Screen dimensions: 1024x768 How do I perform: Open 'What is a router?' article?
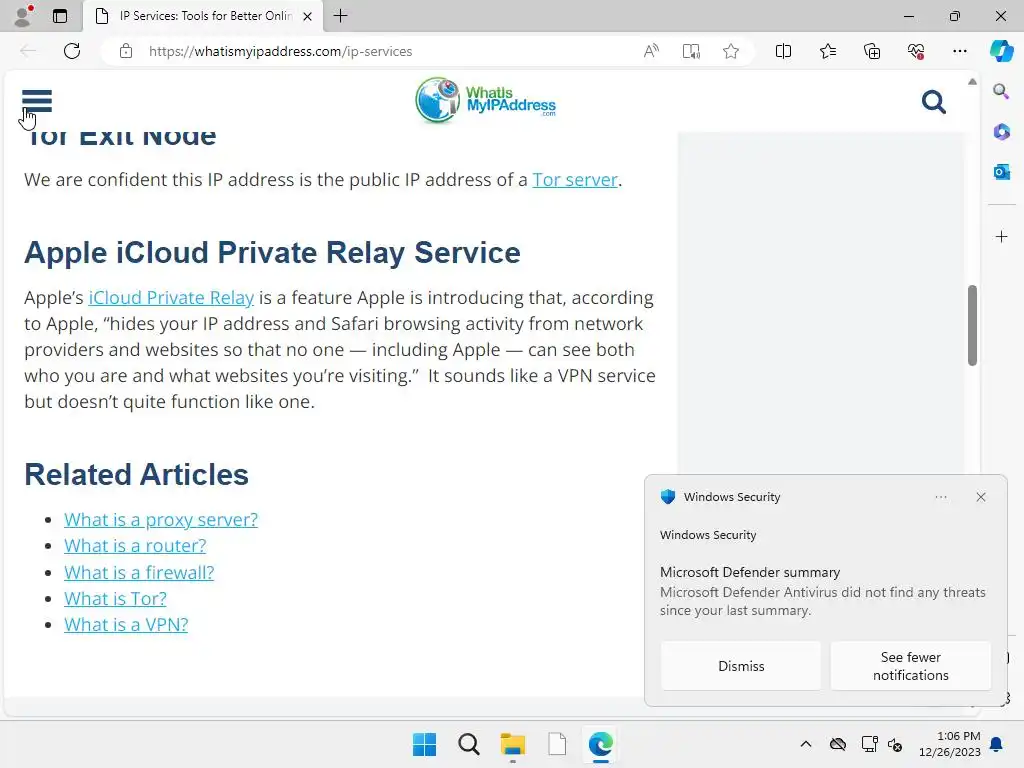tap(135, 546)
